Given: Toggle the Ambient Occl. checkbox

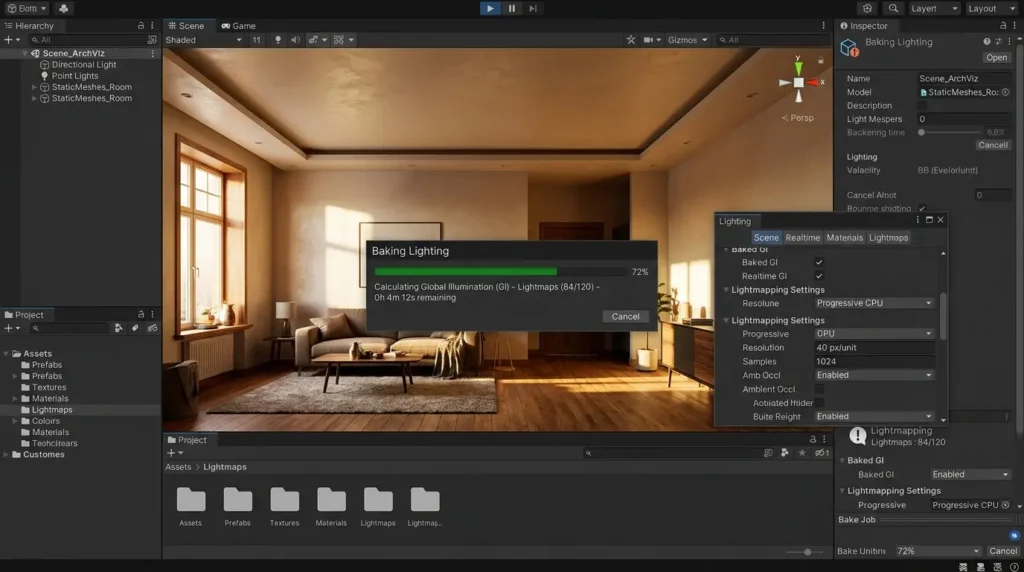Looking at the screenshot, I should 819,389.
